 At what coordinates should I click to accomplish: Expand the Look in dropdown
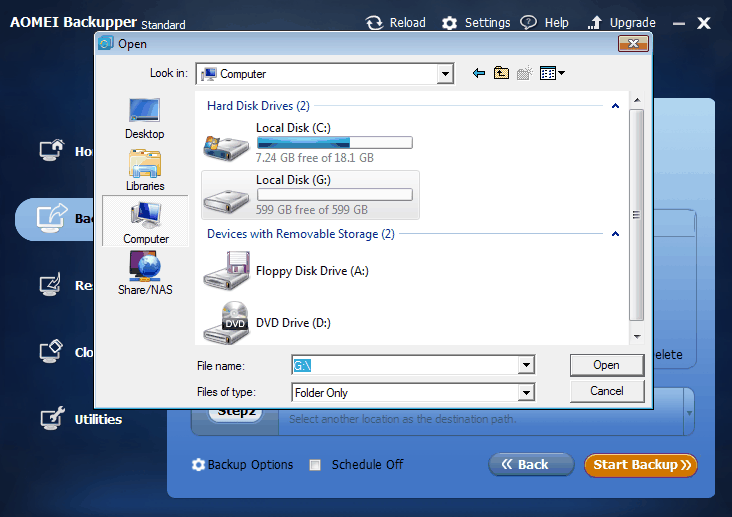[x=445, y=74]
